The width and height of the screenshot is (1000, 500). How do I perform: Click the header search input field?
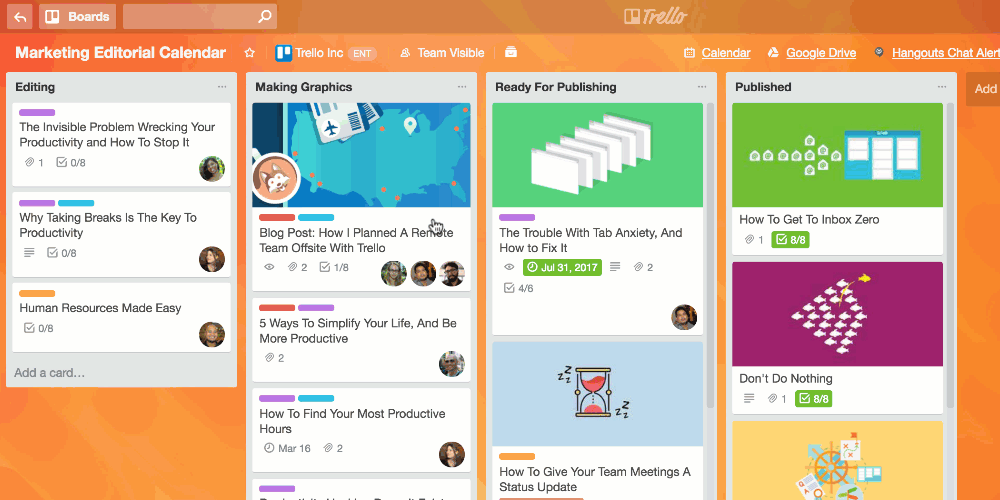(x=190, y=17)
